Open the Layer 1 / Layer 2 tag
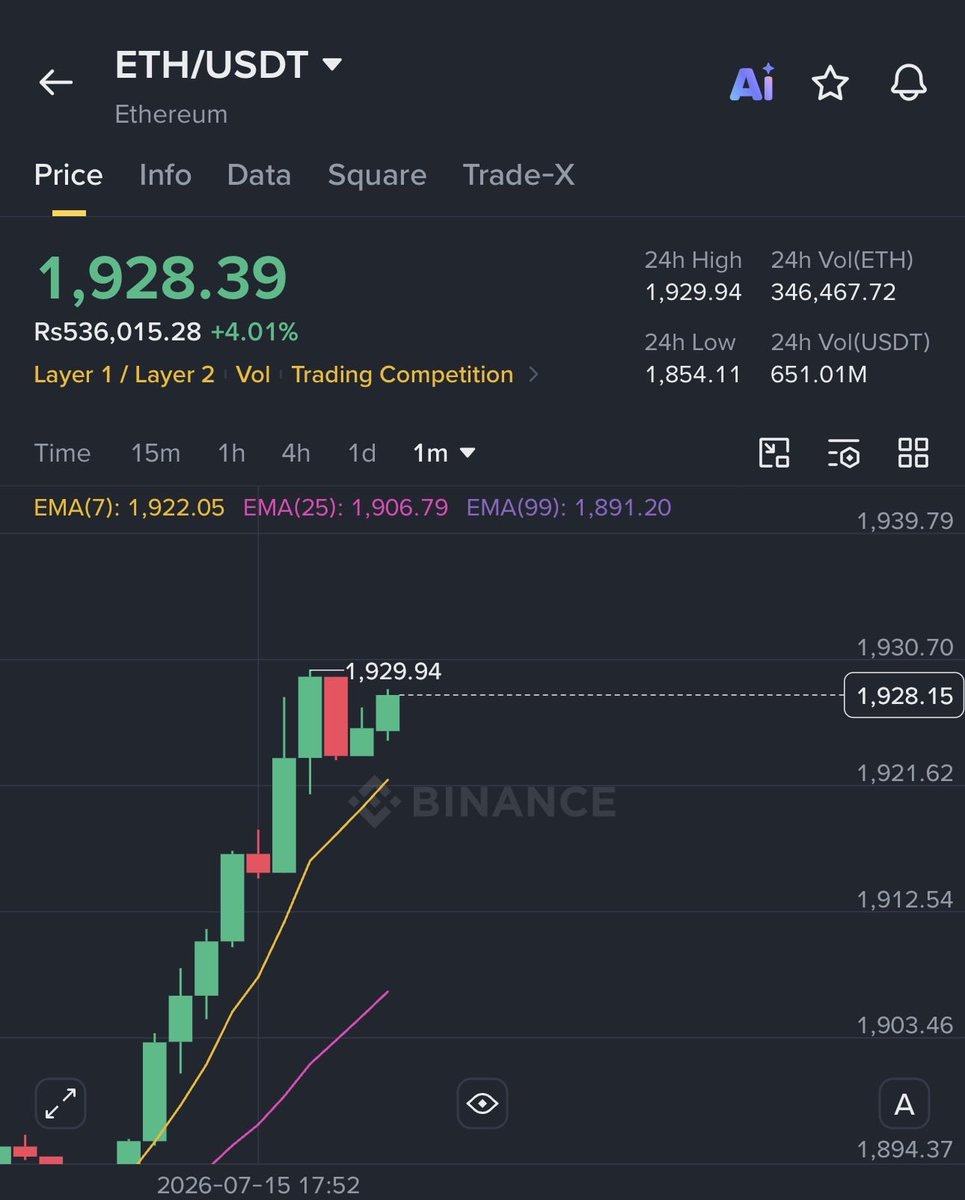Image resolution: width=965 pixels, height=1200 pixels. tap(124, 375)
